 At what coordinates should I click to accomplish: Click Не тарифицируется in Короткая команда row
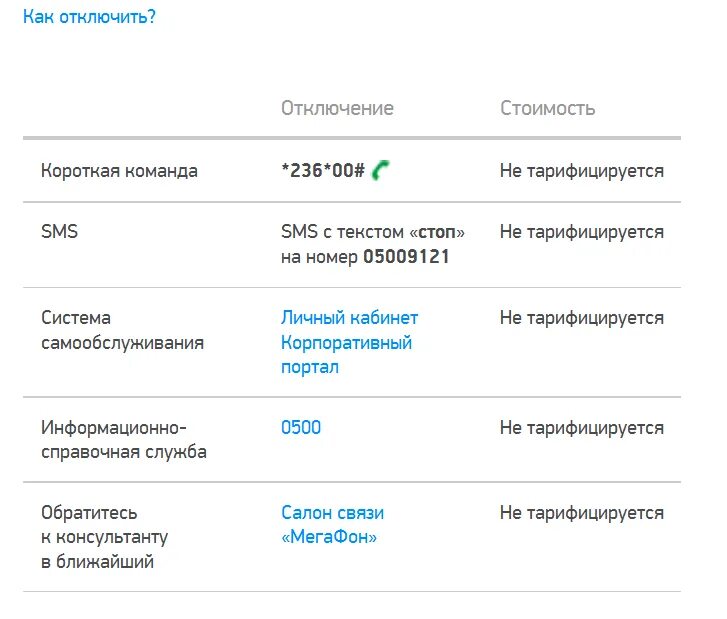582,171
